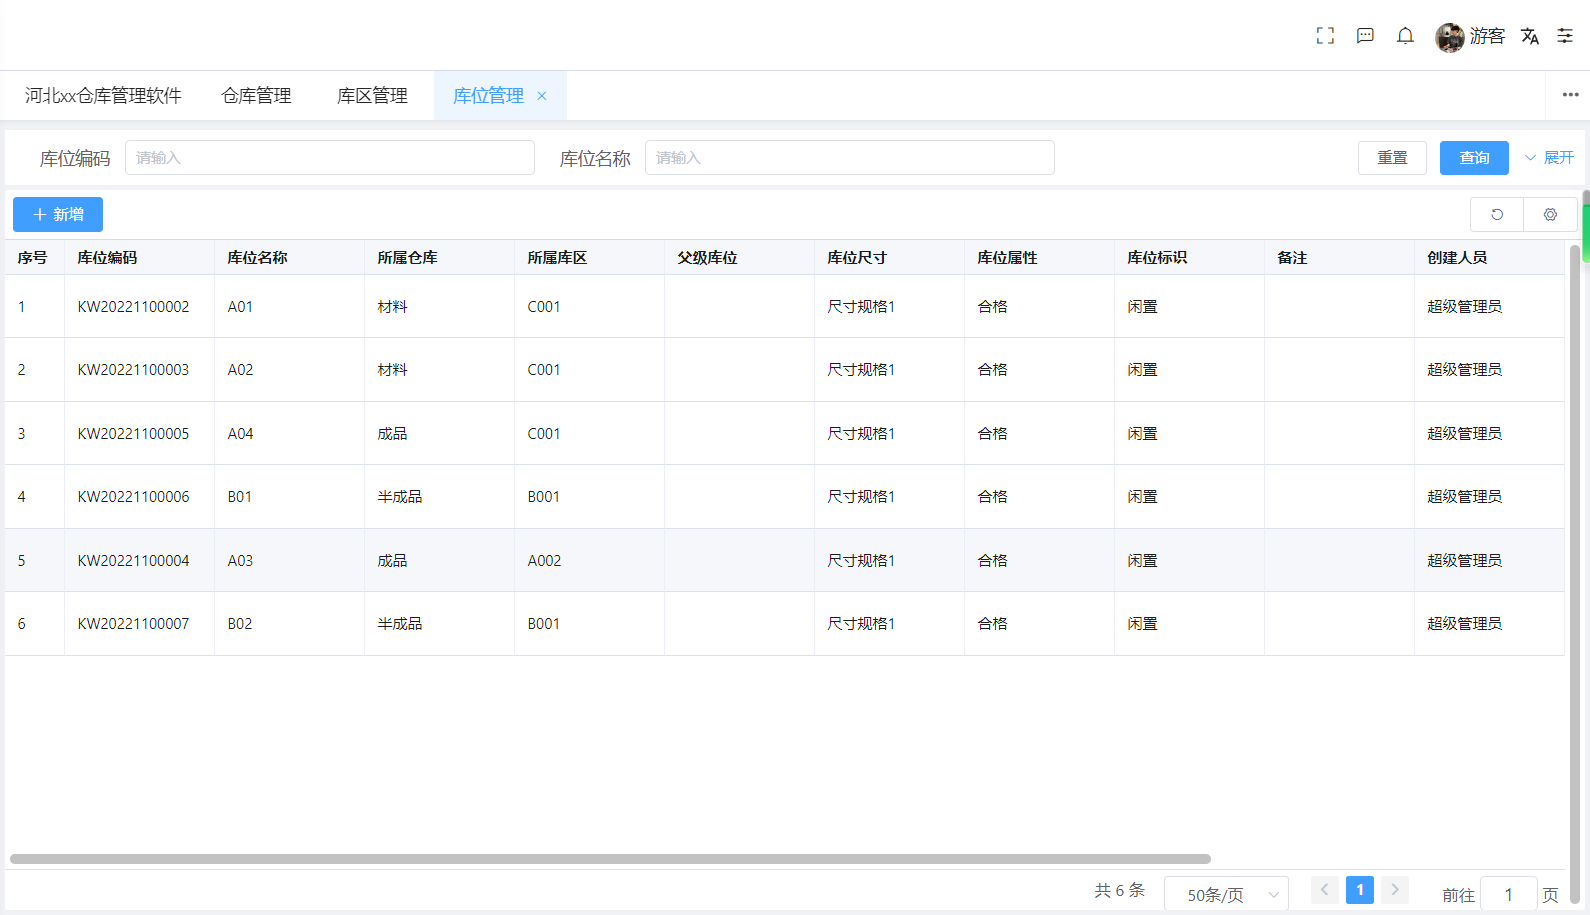Toggle fullscreen mode icon
The image size is (1590, 915).
pos(1325,36)
